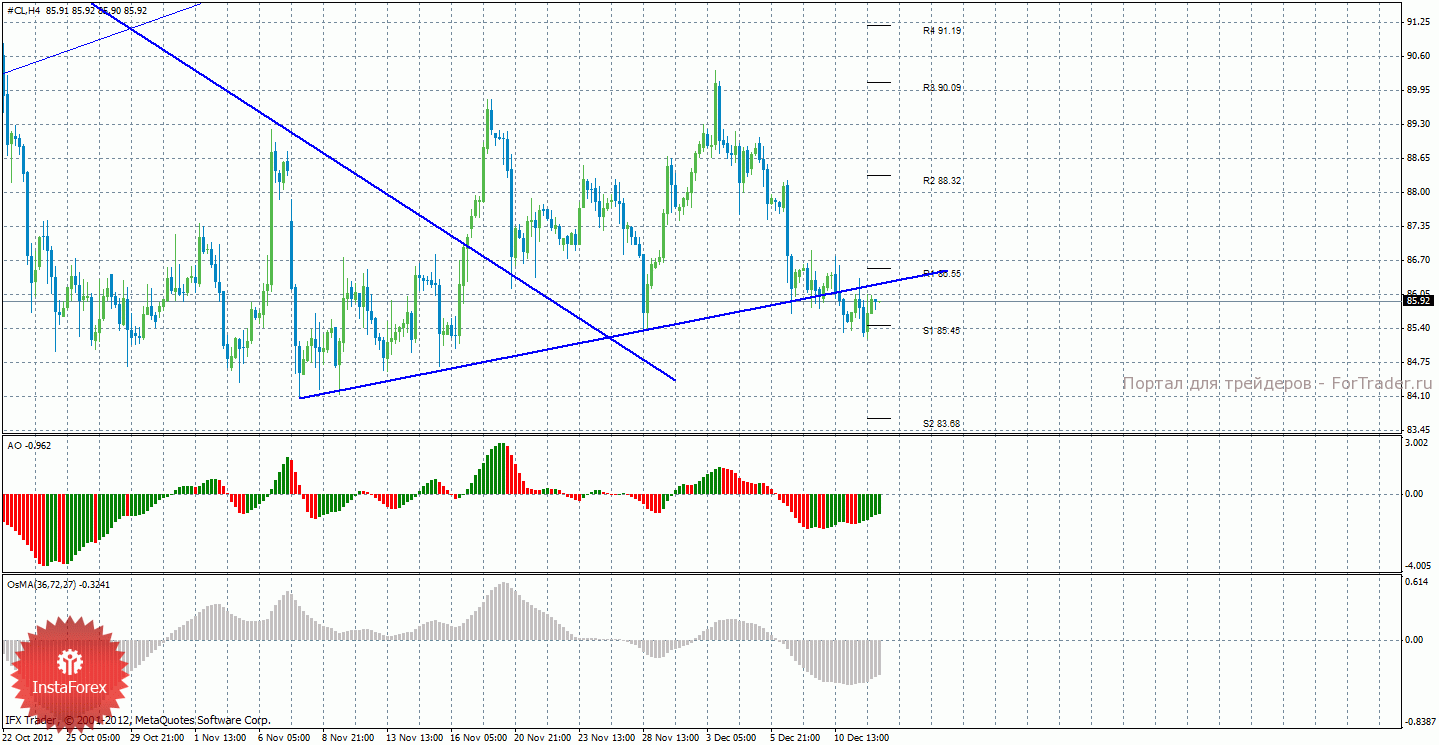Click the 84.75 value on price scale
This screenshot has height=745, width=1439.
pyautogui.click(x=1418, y=362)
